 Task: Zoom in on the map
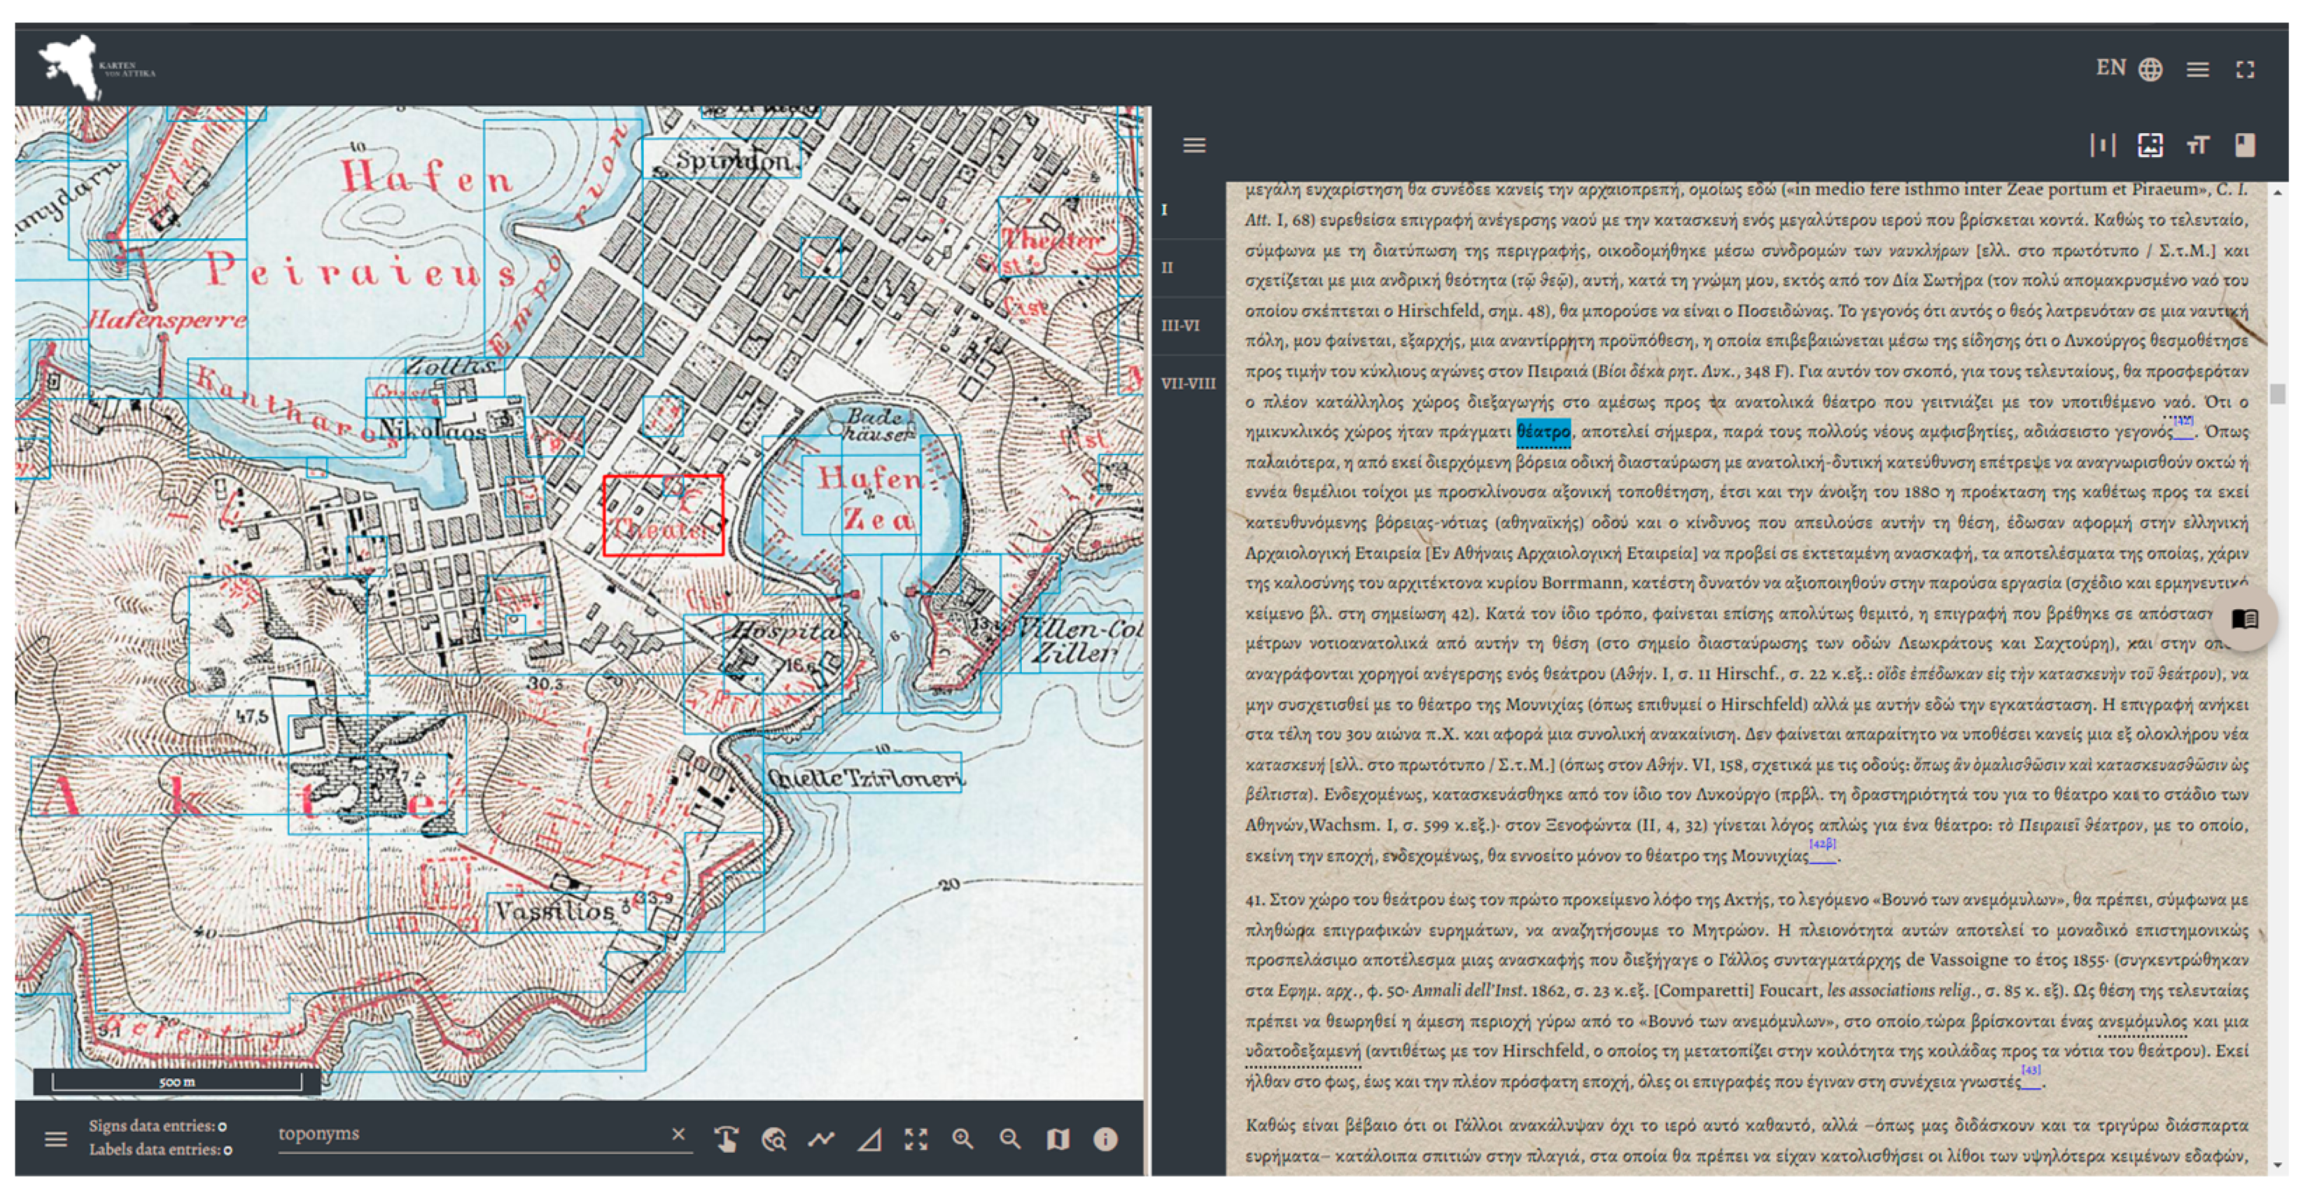(963, 1139)
